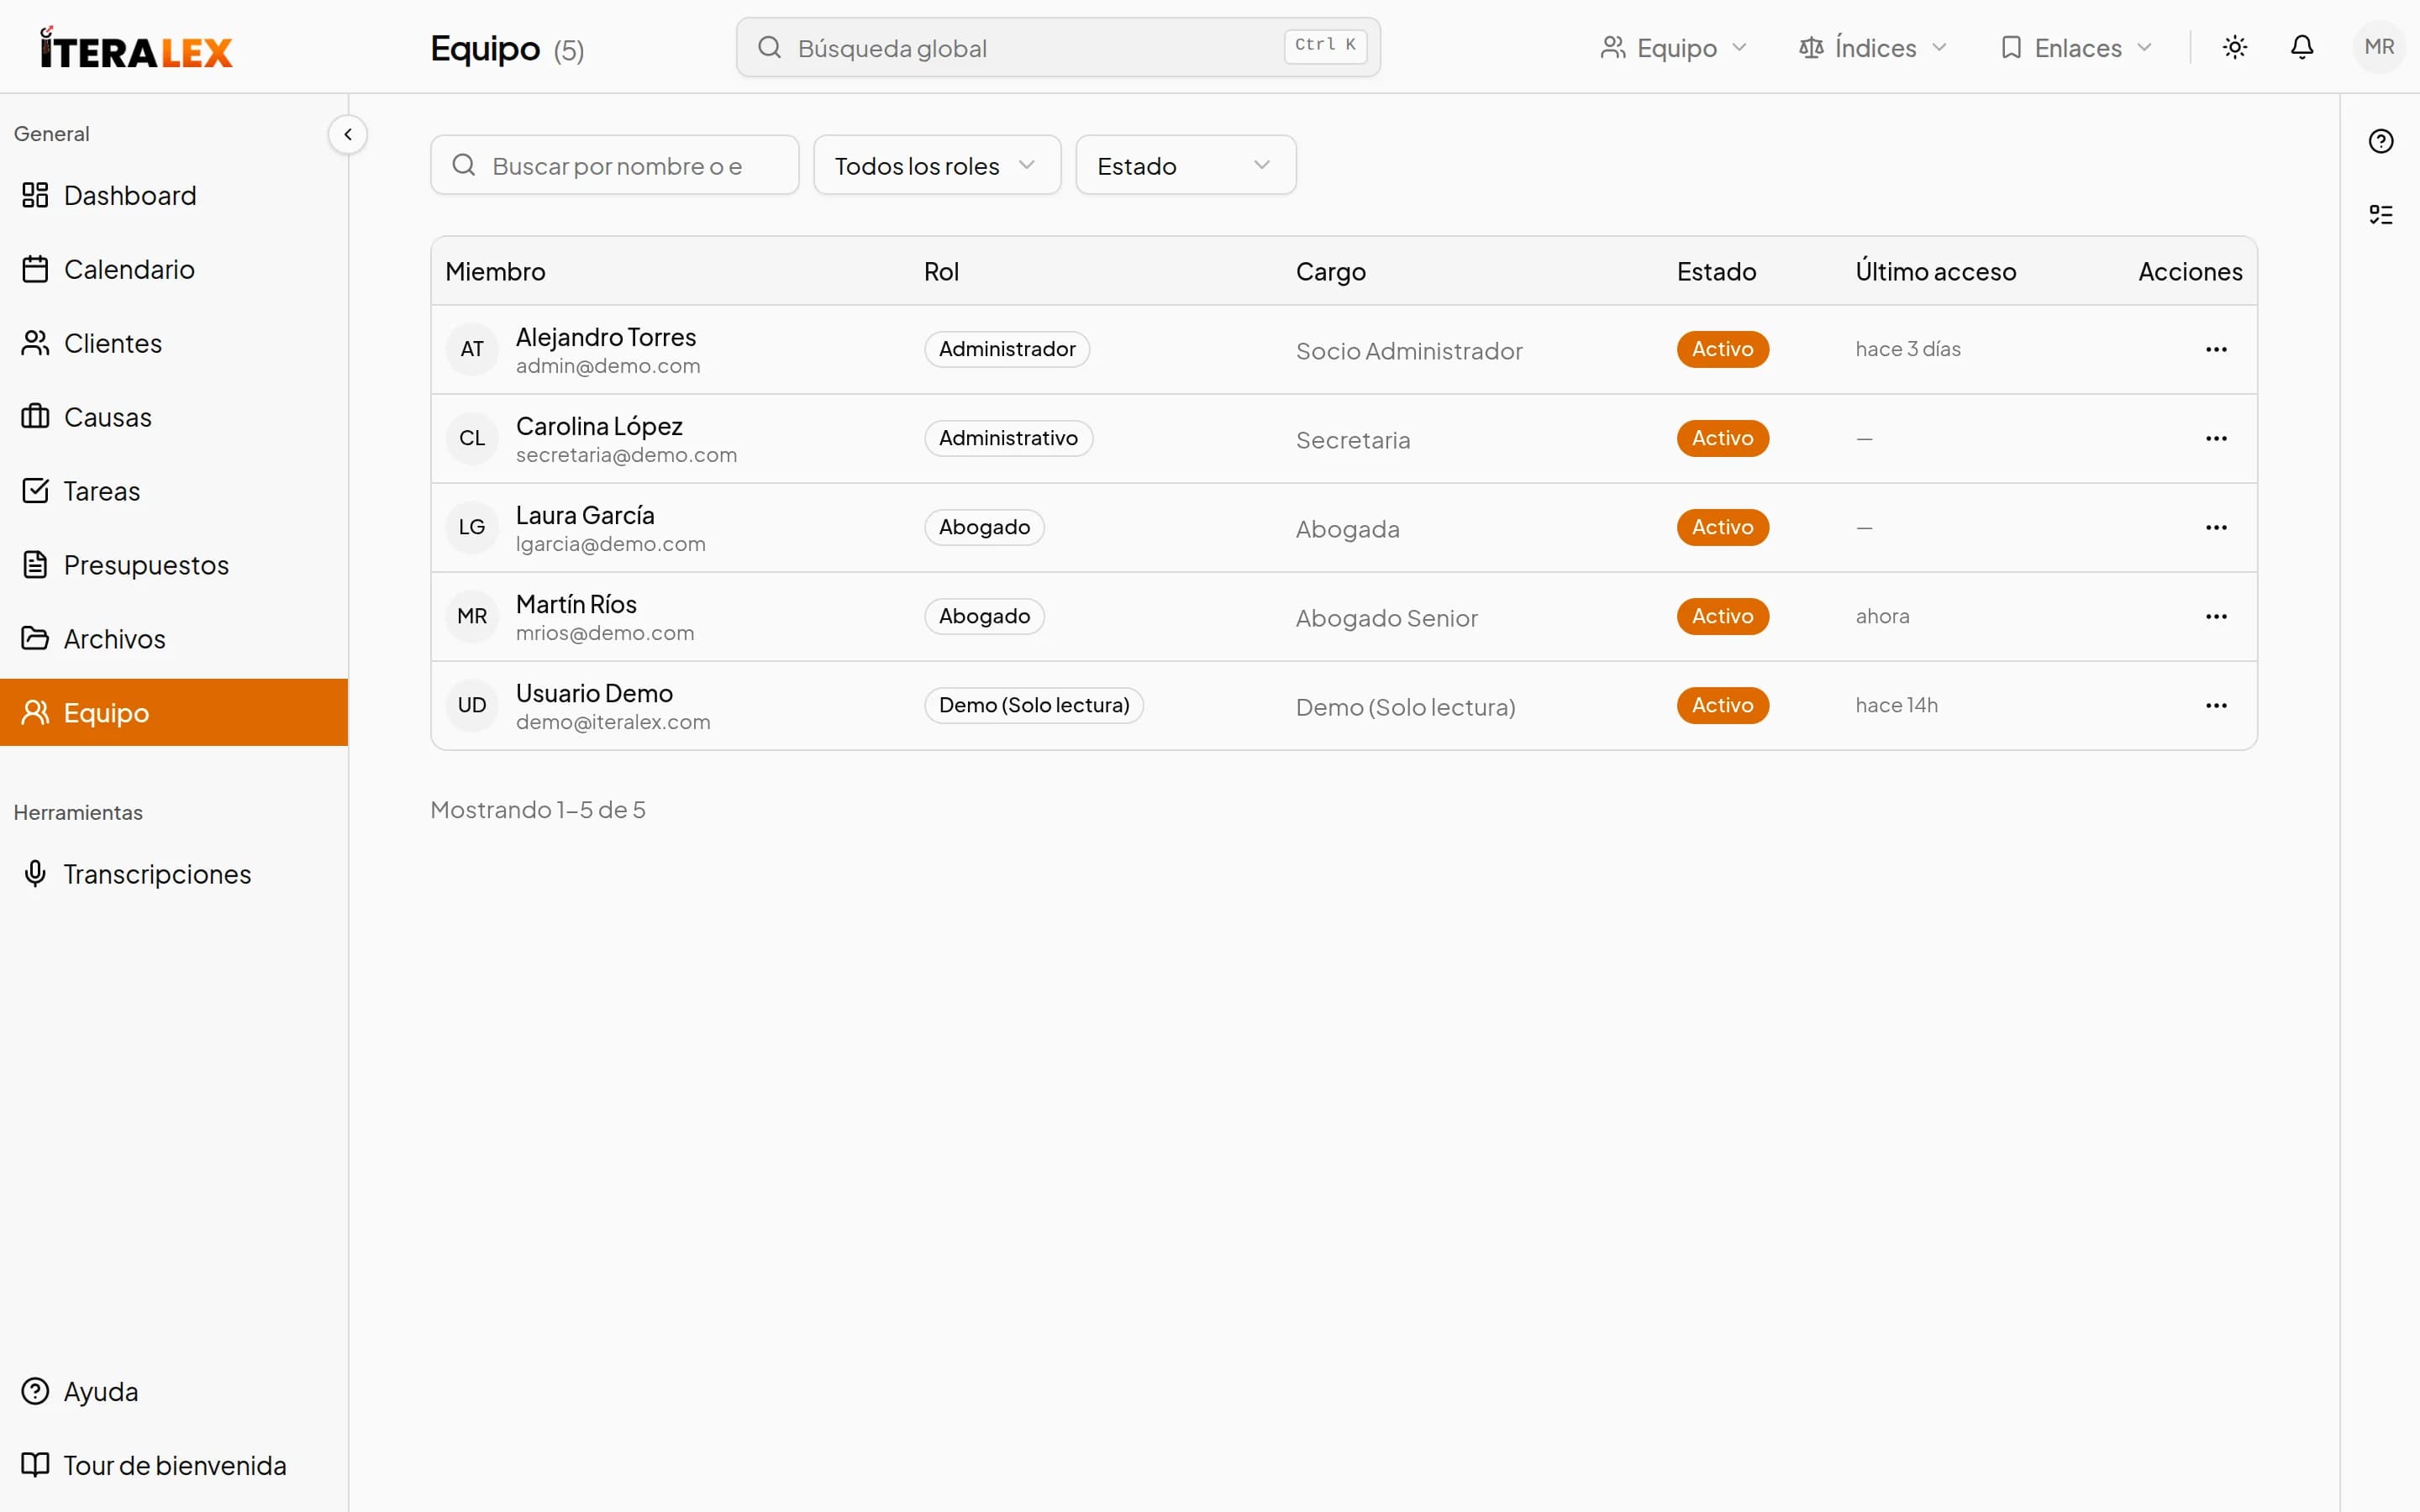Click Abogado badge in Laura García row
Screen dimensions: 2420x1512
984,527
